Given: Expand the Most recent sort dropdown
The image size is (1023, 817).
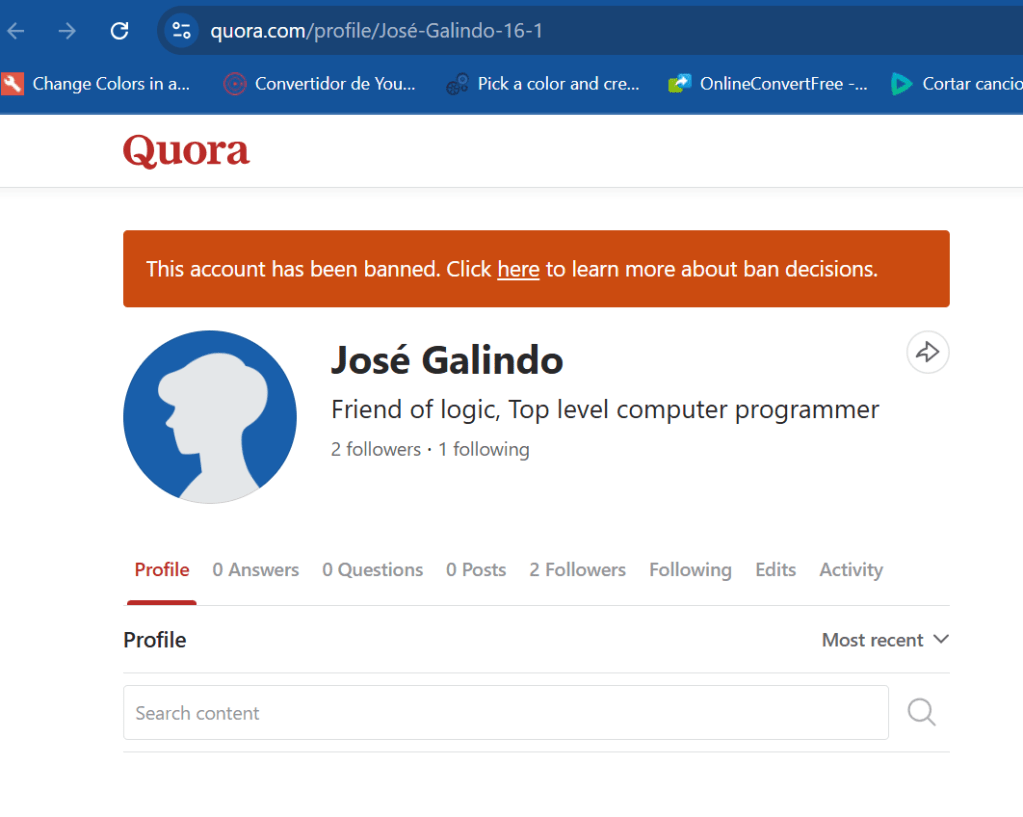Looking at the screenshot, I should click(885, 640).
